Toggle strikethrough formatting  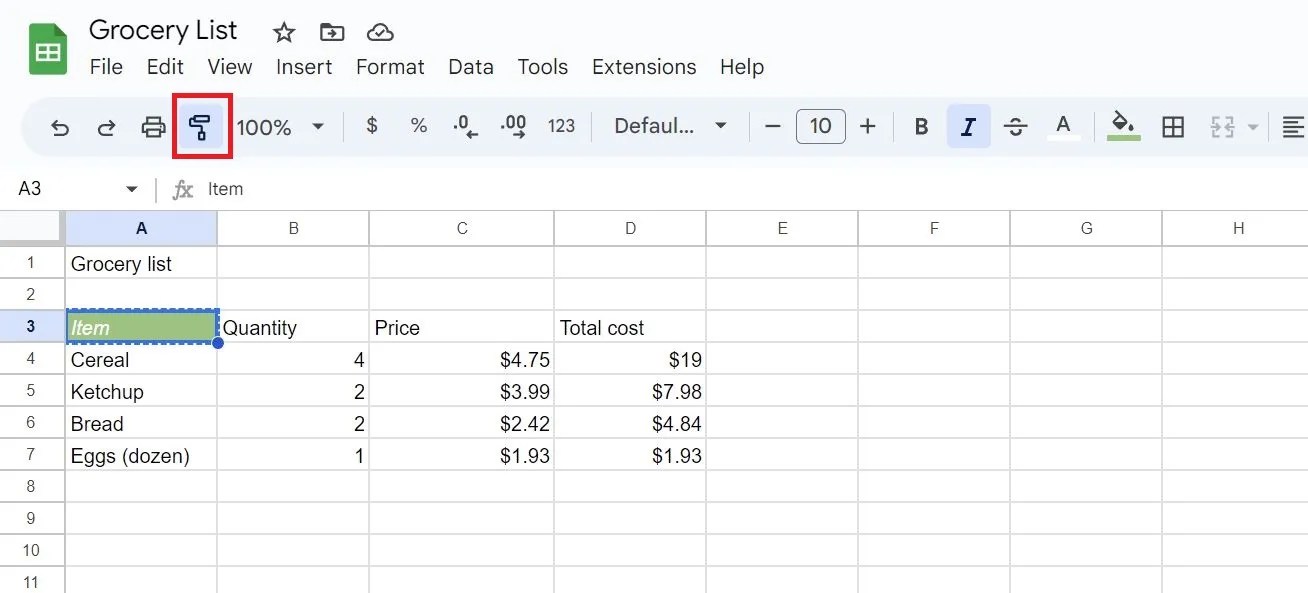click(1015, 127)
